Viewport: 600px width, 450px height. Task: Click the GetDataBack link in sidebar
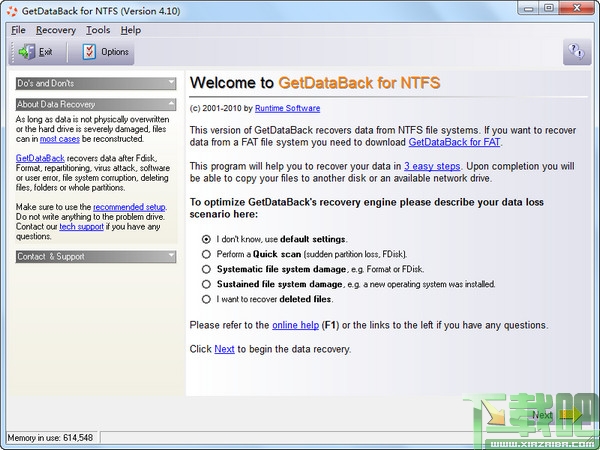tap(40, 158)
